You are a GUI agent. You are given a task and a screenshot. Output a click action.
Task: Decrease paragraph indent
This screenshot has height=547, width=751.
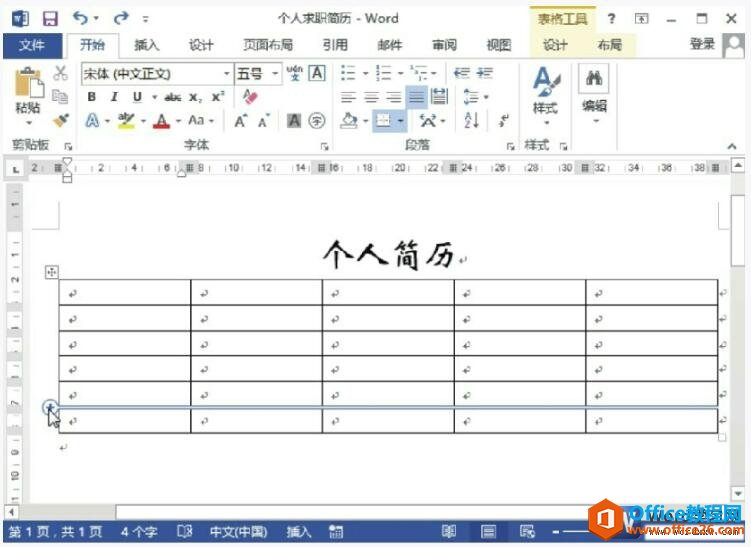pyautogui.click(x=462, y=73)
